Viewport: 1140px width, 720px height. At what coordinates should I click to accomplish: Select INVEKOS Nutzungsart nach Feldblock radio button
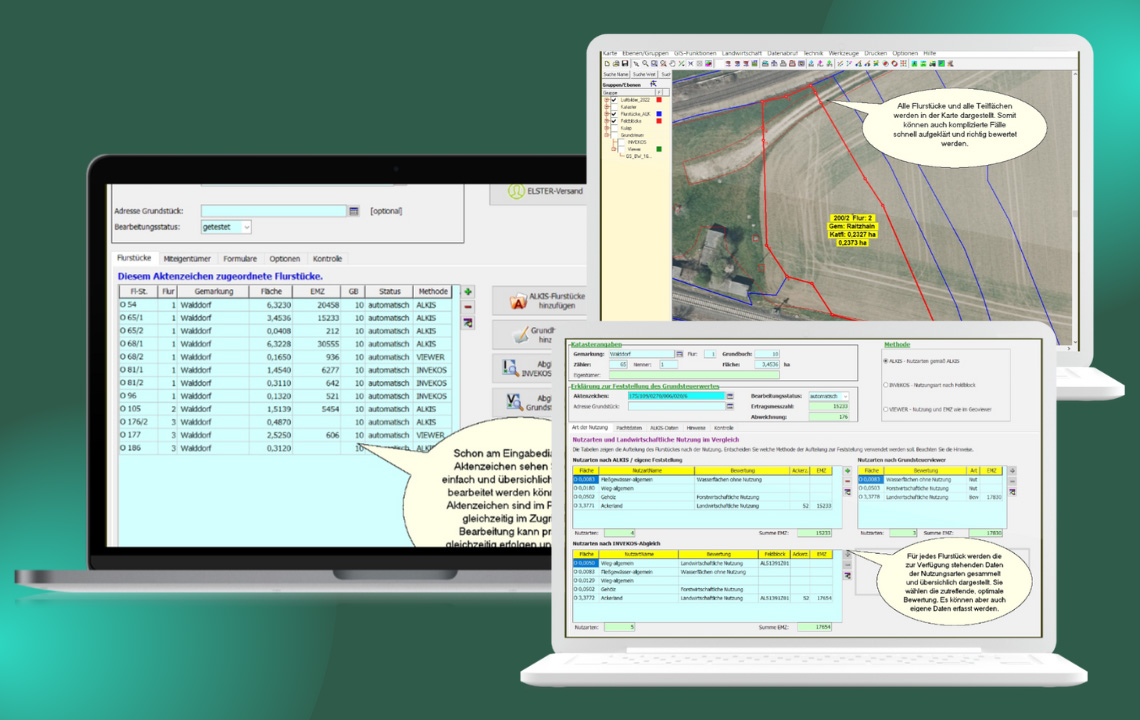tap(886, 385)
